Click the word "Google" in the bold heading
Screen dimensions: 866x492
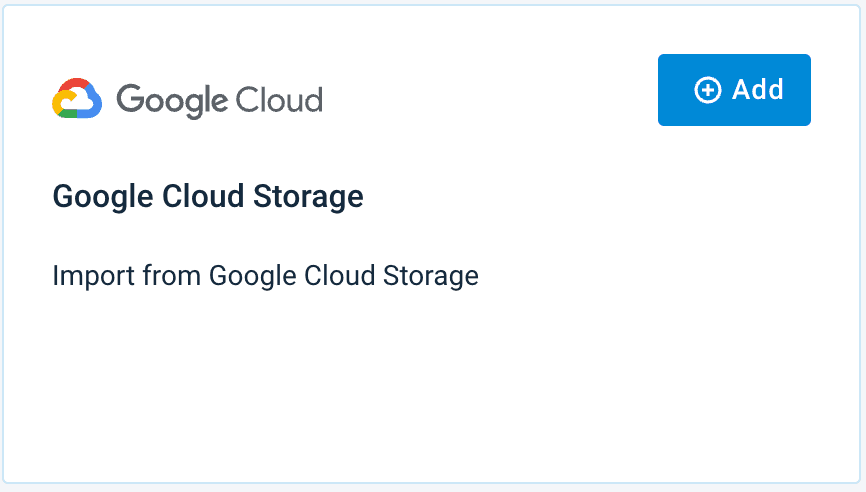click(x=101, y=196)
